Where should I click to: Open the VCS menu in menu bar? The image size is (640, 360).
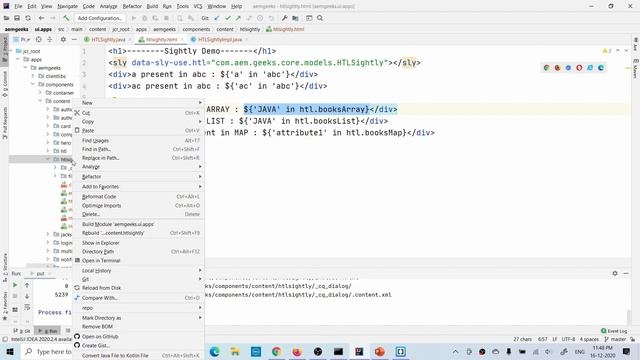(198, 6)
